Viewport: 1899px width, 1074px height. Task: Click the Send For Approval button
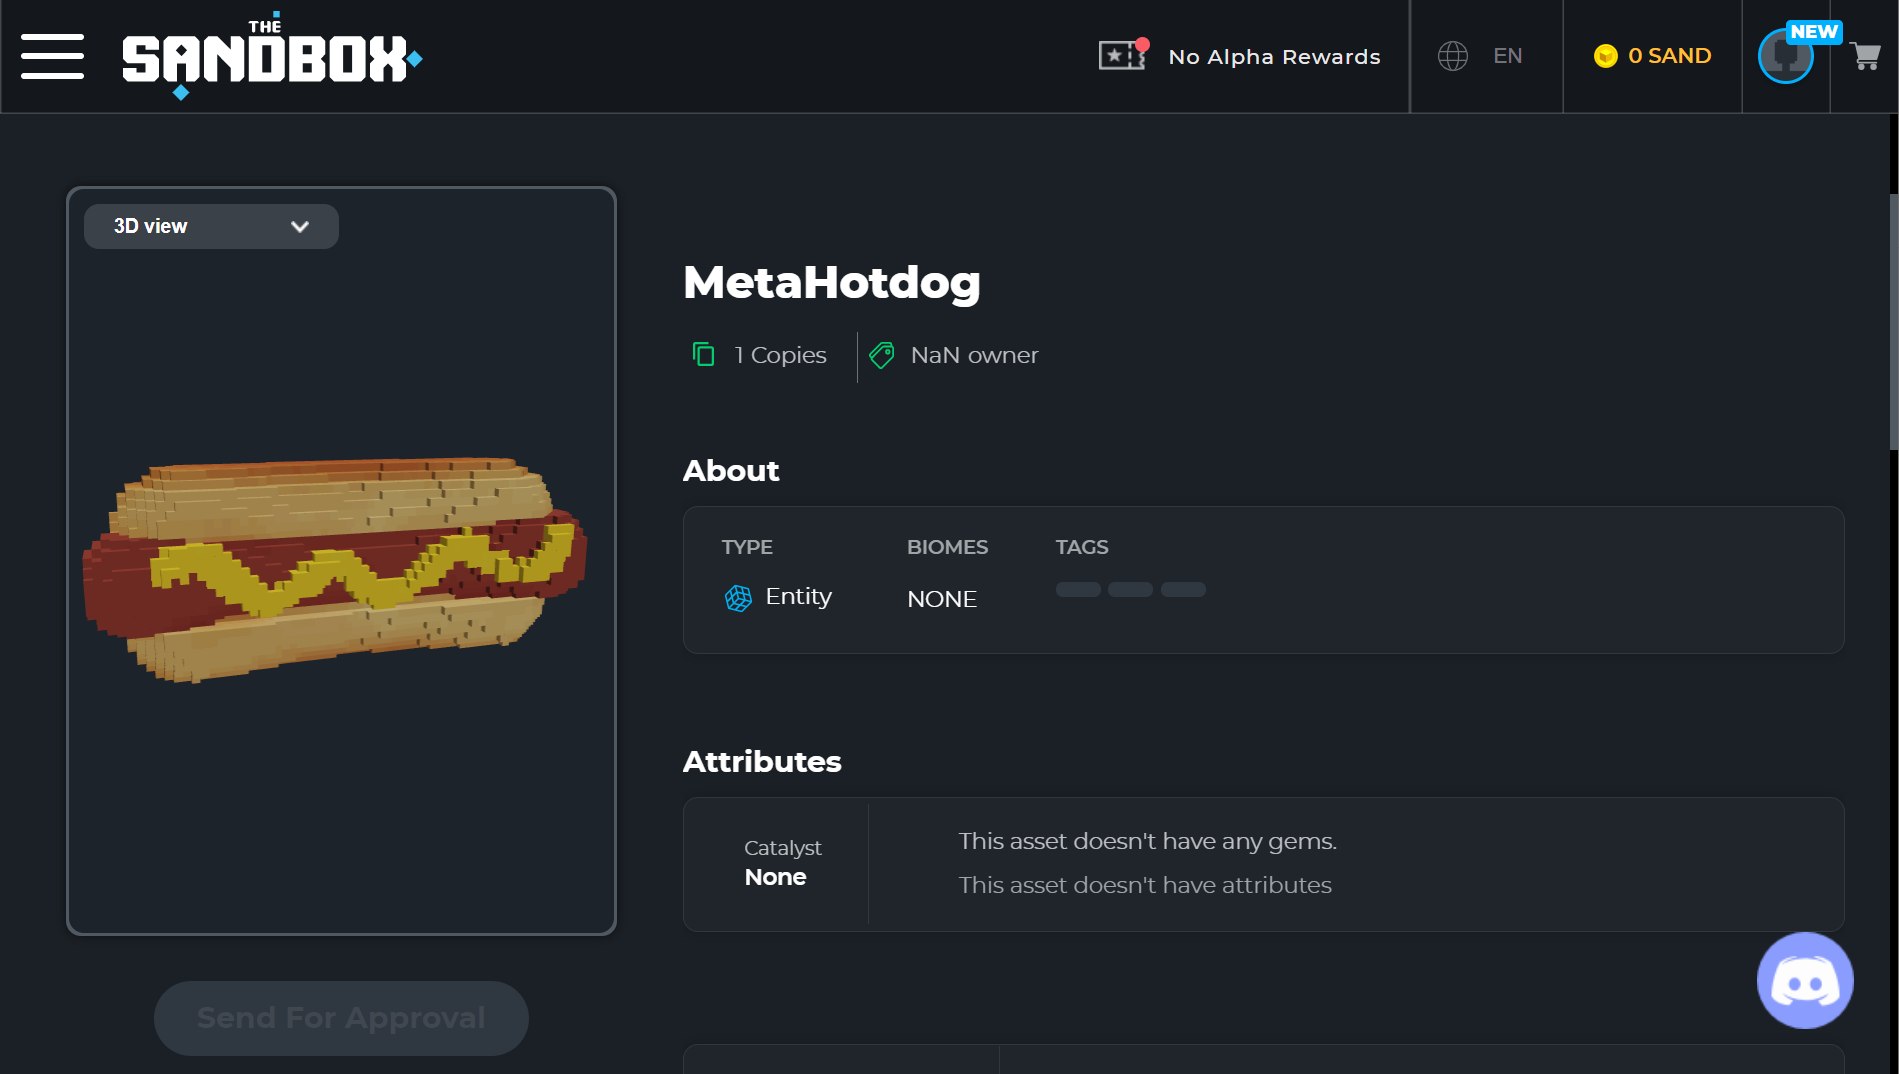tap(341, 1018)
